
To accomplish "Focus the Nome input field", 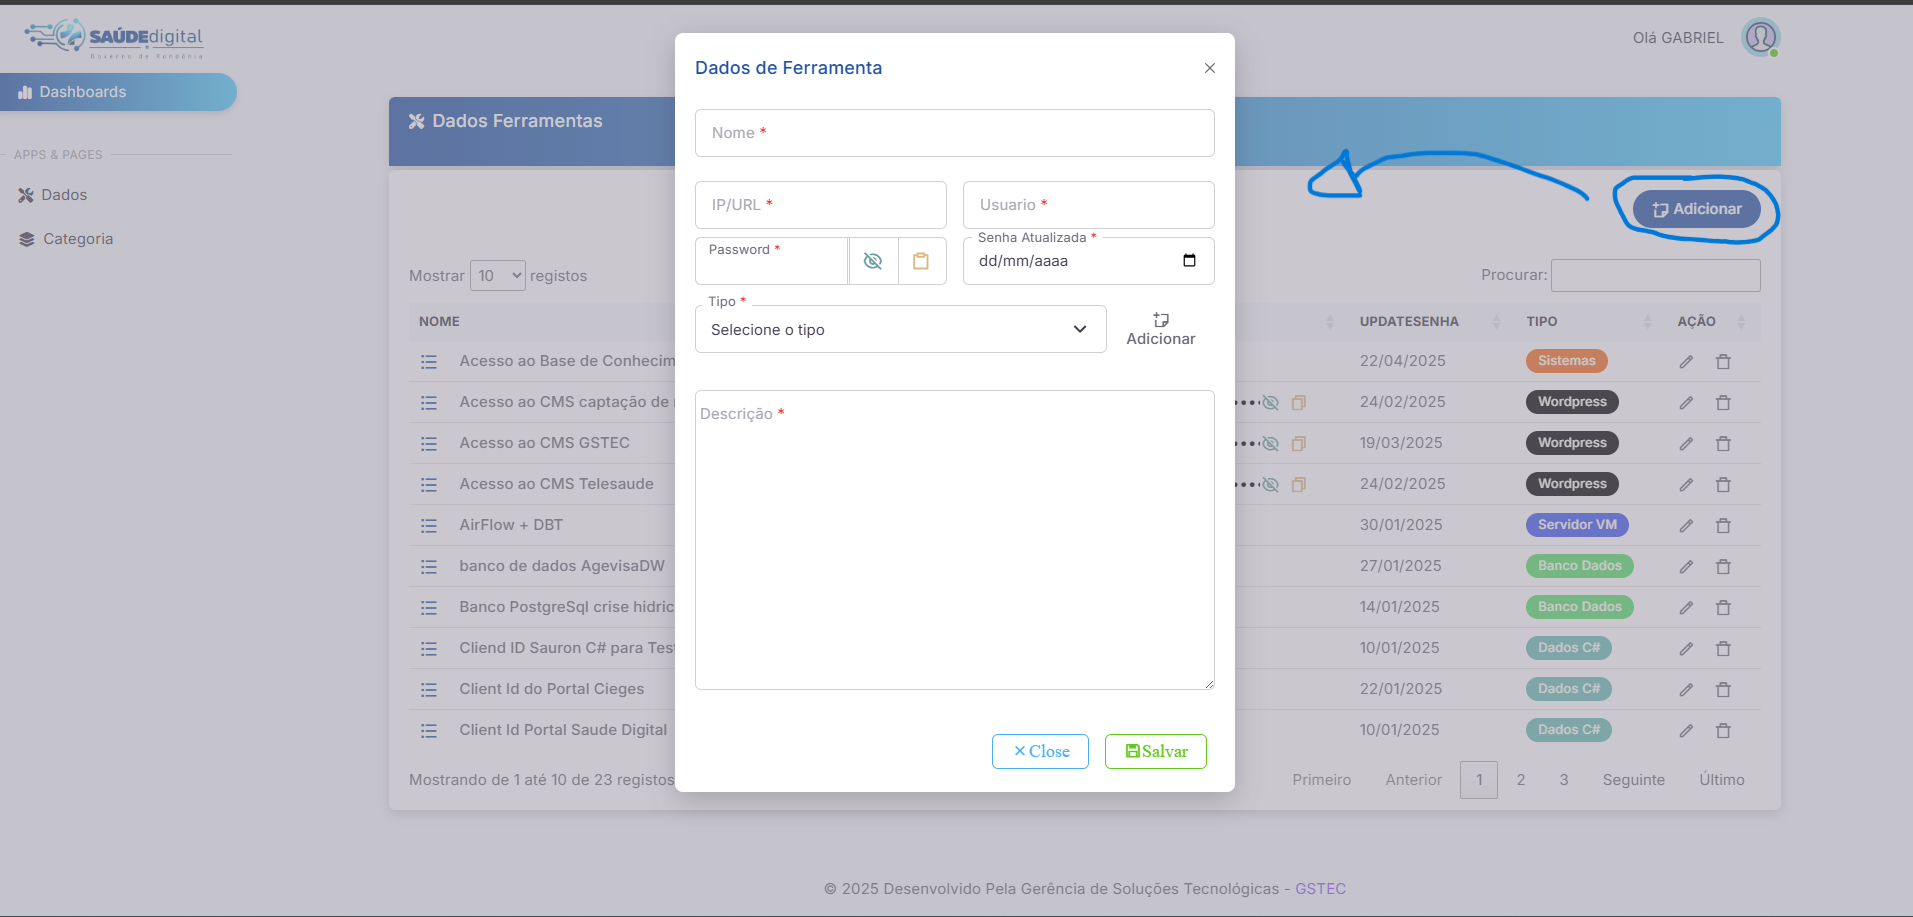I will pos(954,133).
